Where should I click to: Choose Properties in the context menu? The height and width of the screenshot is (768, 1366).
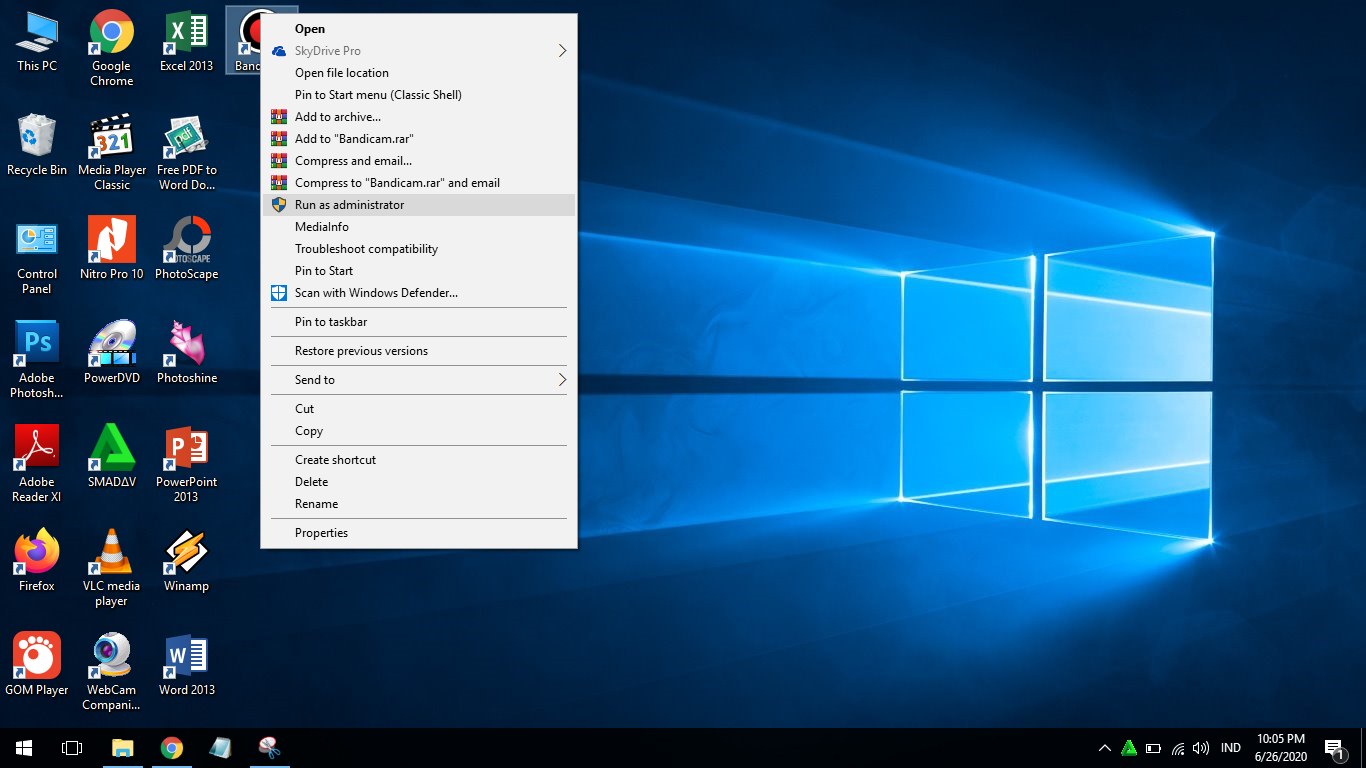419,533
